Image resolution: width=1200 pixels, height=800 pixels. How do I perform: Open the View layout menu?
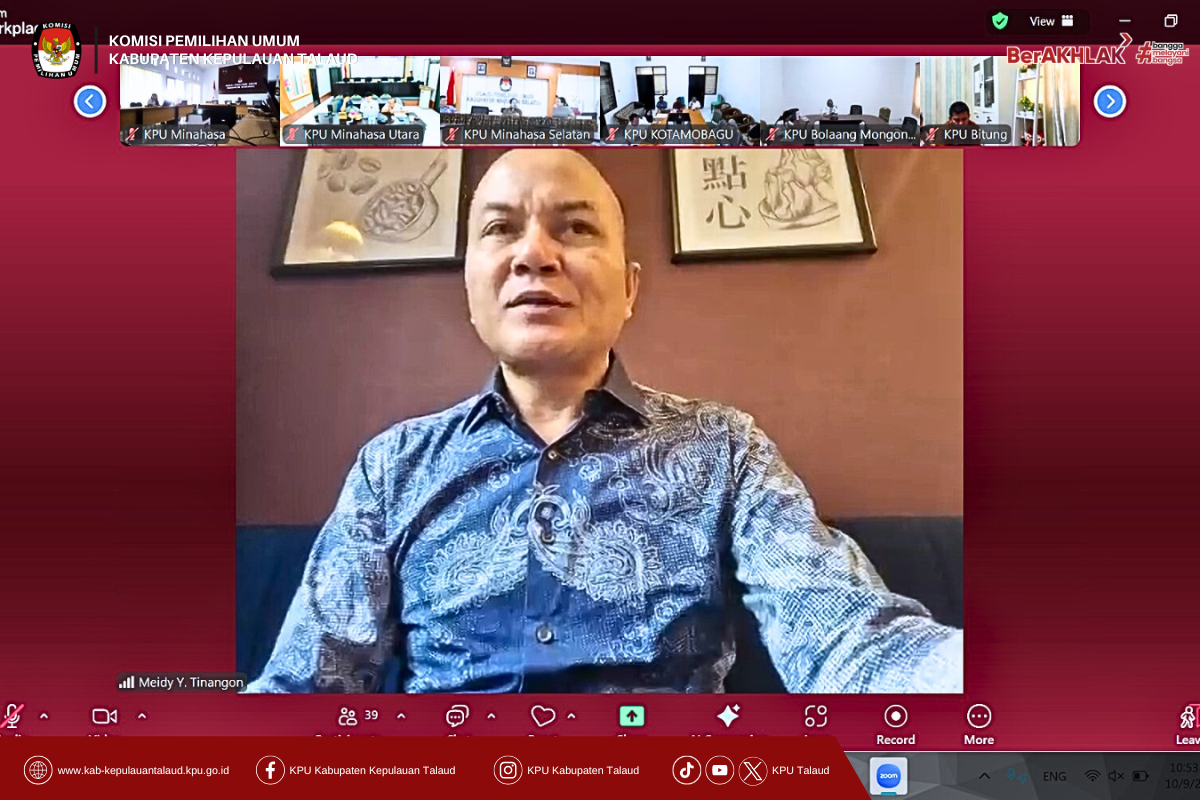click(1052, 21)
